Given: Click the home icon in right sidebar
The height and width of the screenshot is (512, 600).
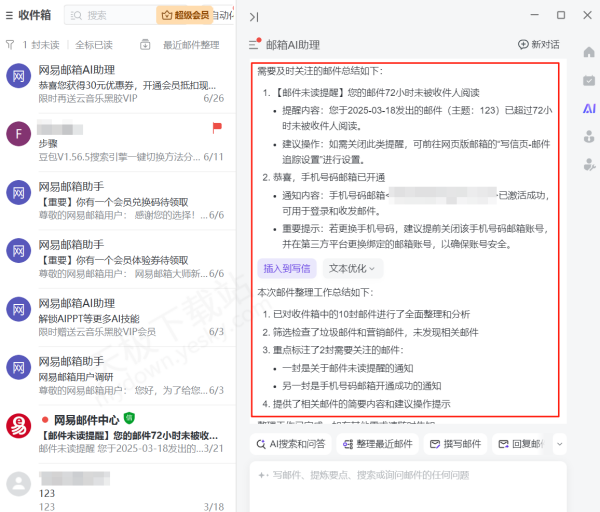Looking at the screenshot, I should click(x=589, y=52).
